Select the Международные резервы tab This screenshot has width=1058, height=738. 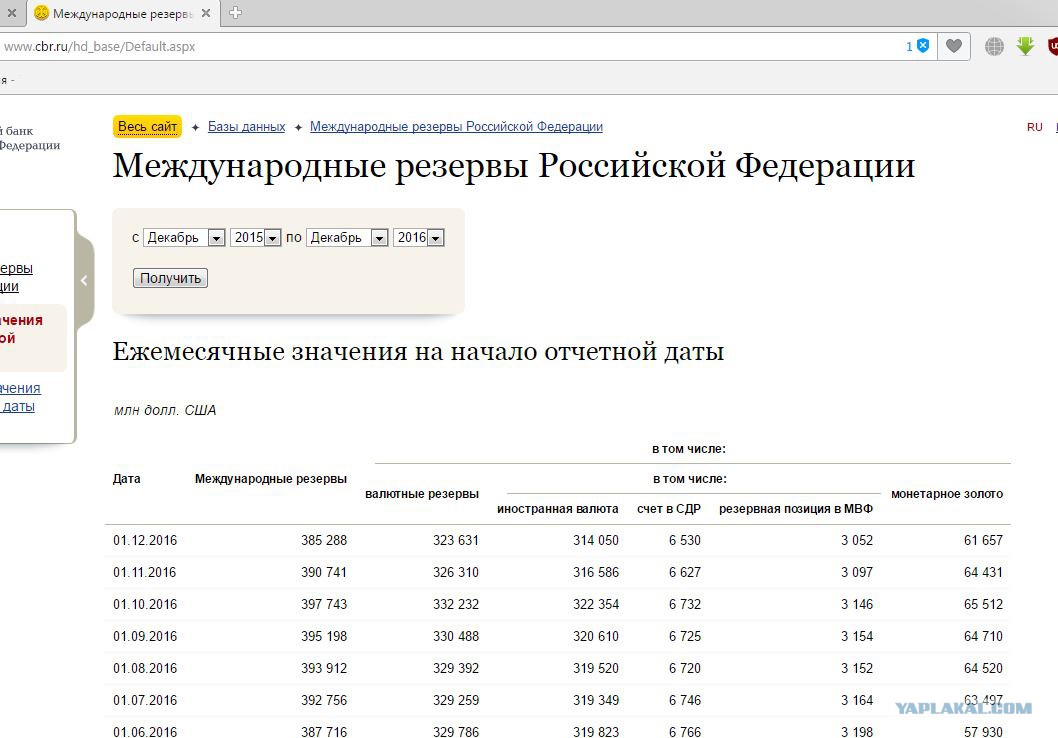click(x=123, y=13)
